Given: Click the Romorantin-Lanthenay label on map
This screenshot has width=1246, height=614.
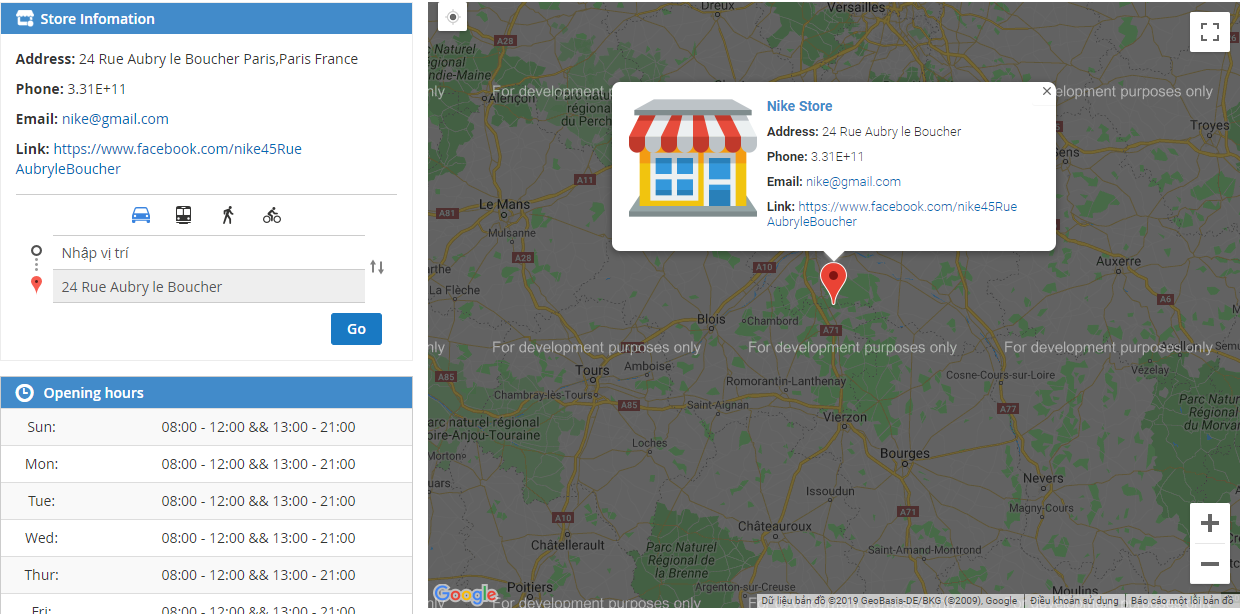Looking at the screenshot, I should click(784, 381).
